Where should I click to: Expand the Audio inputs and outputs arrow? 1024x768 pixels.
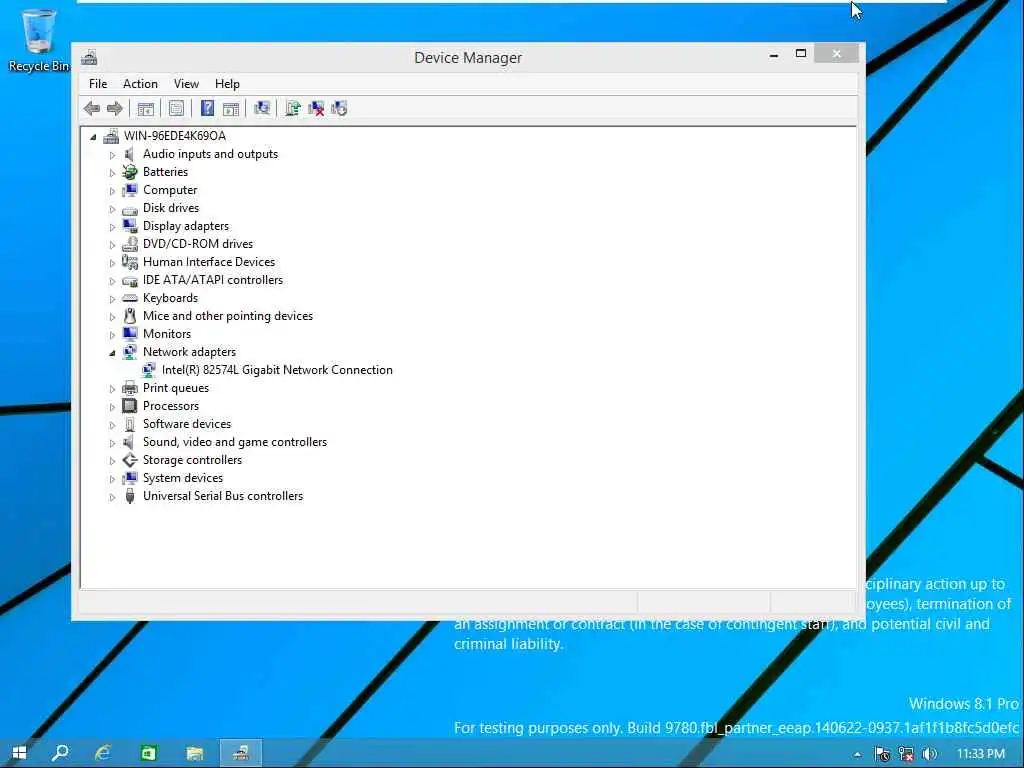tap(112, 155)
